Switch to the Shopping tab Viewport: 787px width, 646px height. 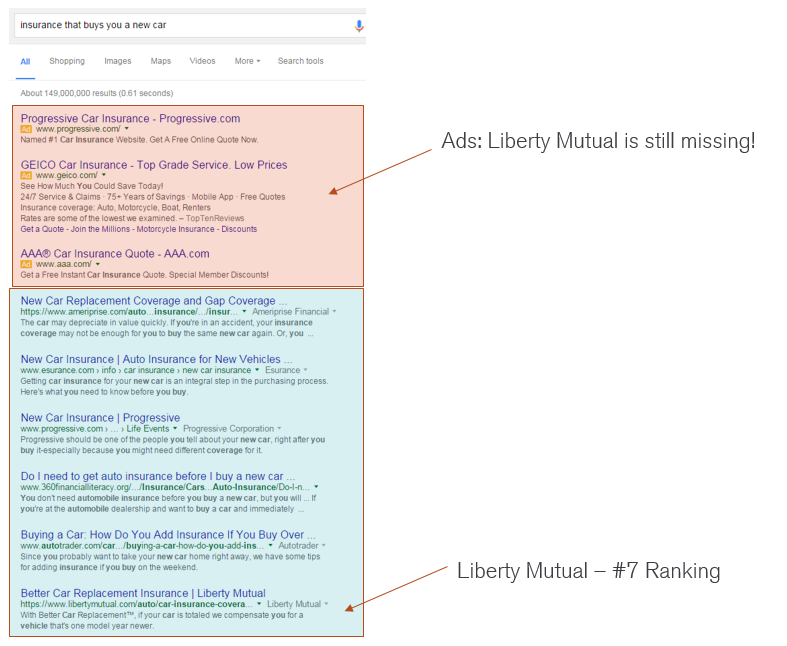coord(67,61)
